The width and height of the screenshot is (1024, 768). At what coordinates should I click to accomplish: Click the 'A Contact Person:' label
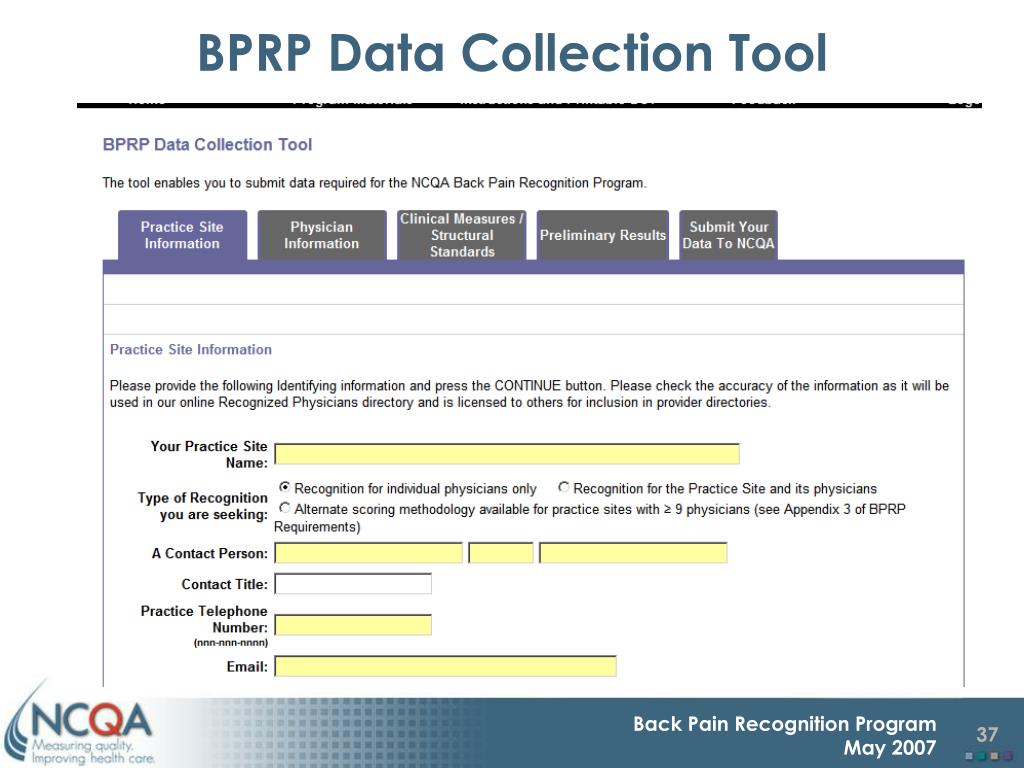tap(210, 553)
